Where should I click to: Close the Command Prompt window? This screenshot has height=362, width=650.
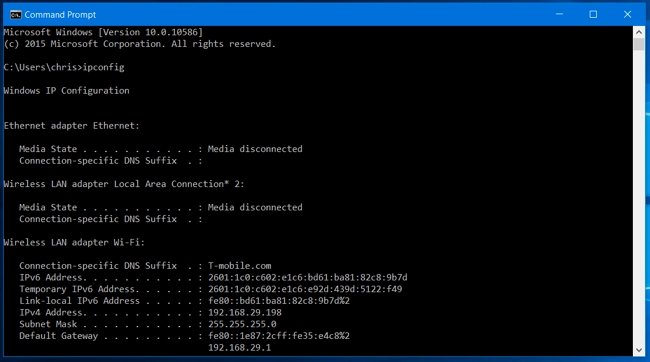tap(627, 15)
